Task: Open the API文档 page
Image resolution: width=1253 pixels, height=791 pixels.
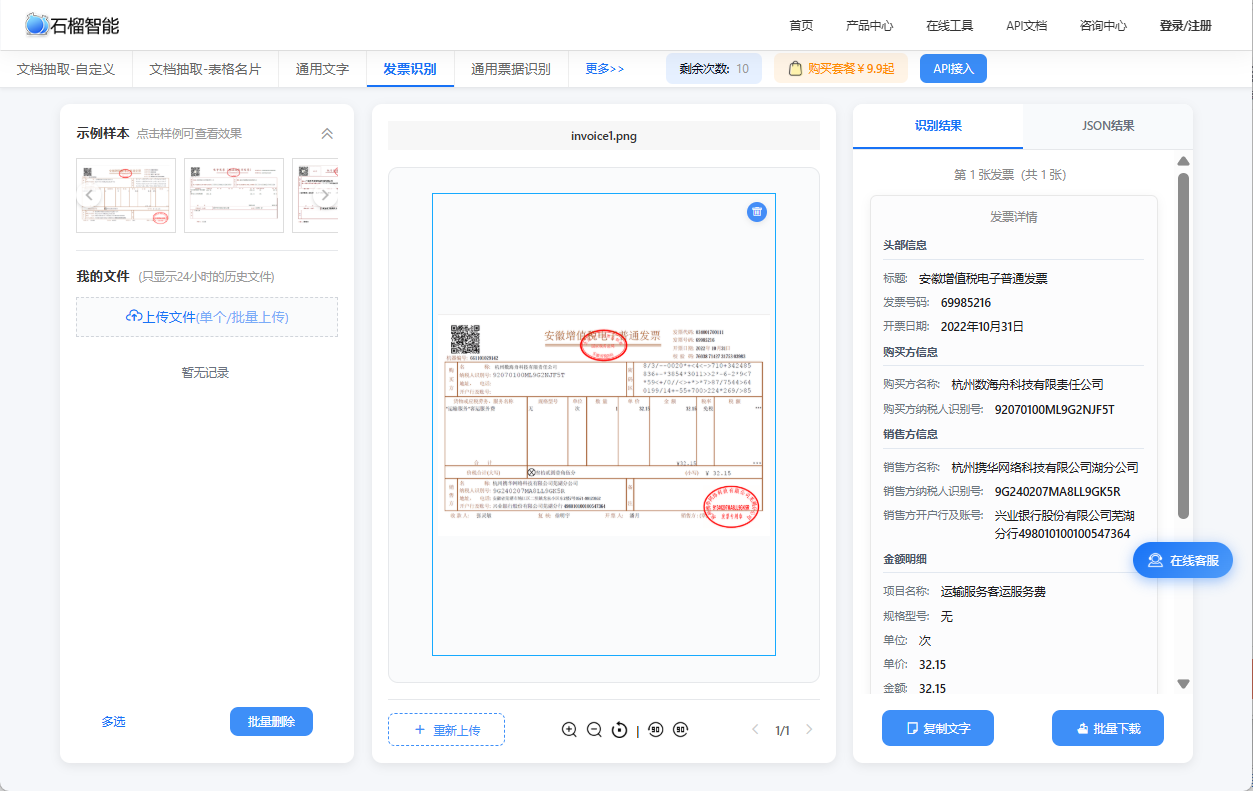Action: click(x=1026, y=26)
